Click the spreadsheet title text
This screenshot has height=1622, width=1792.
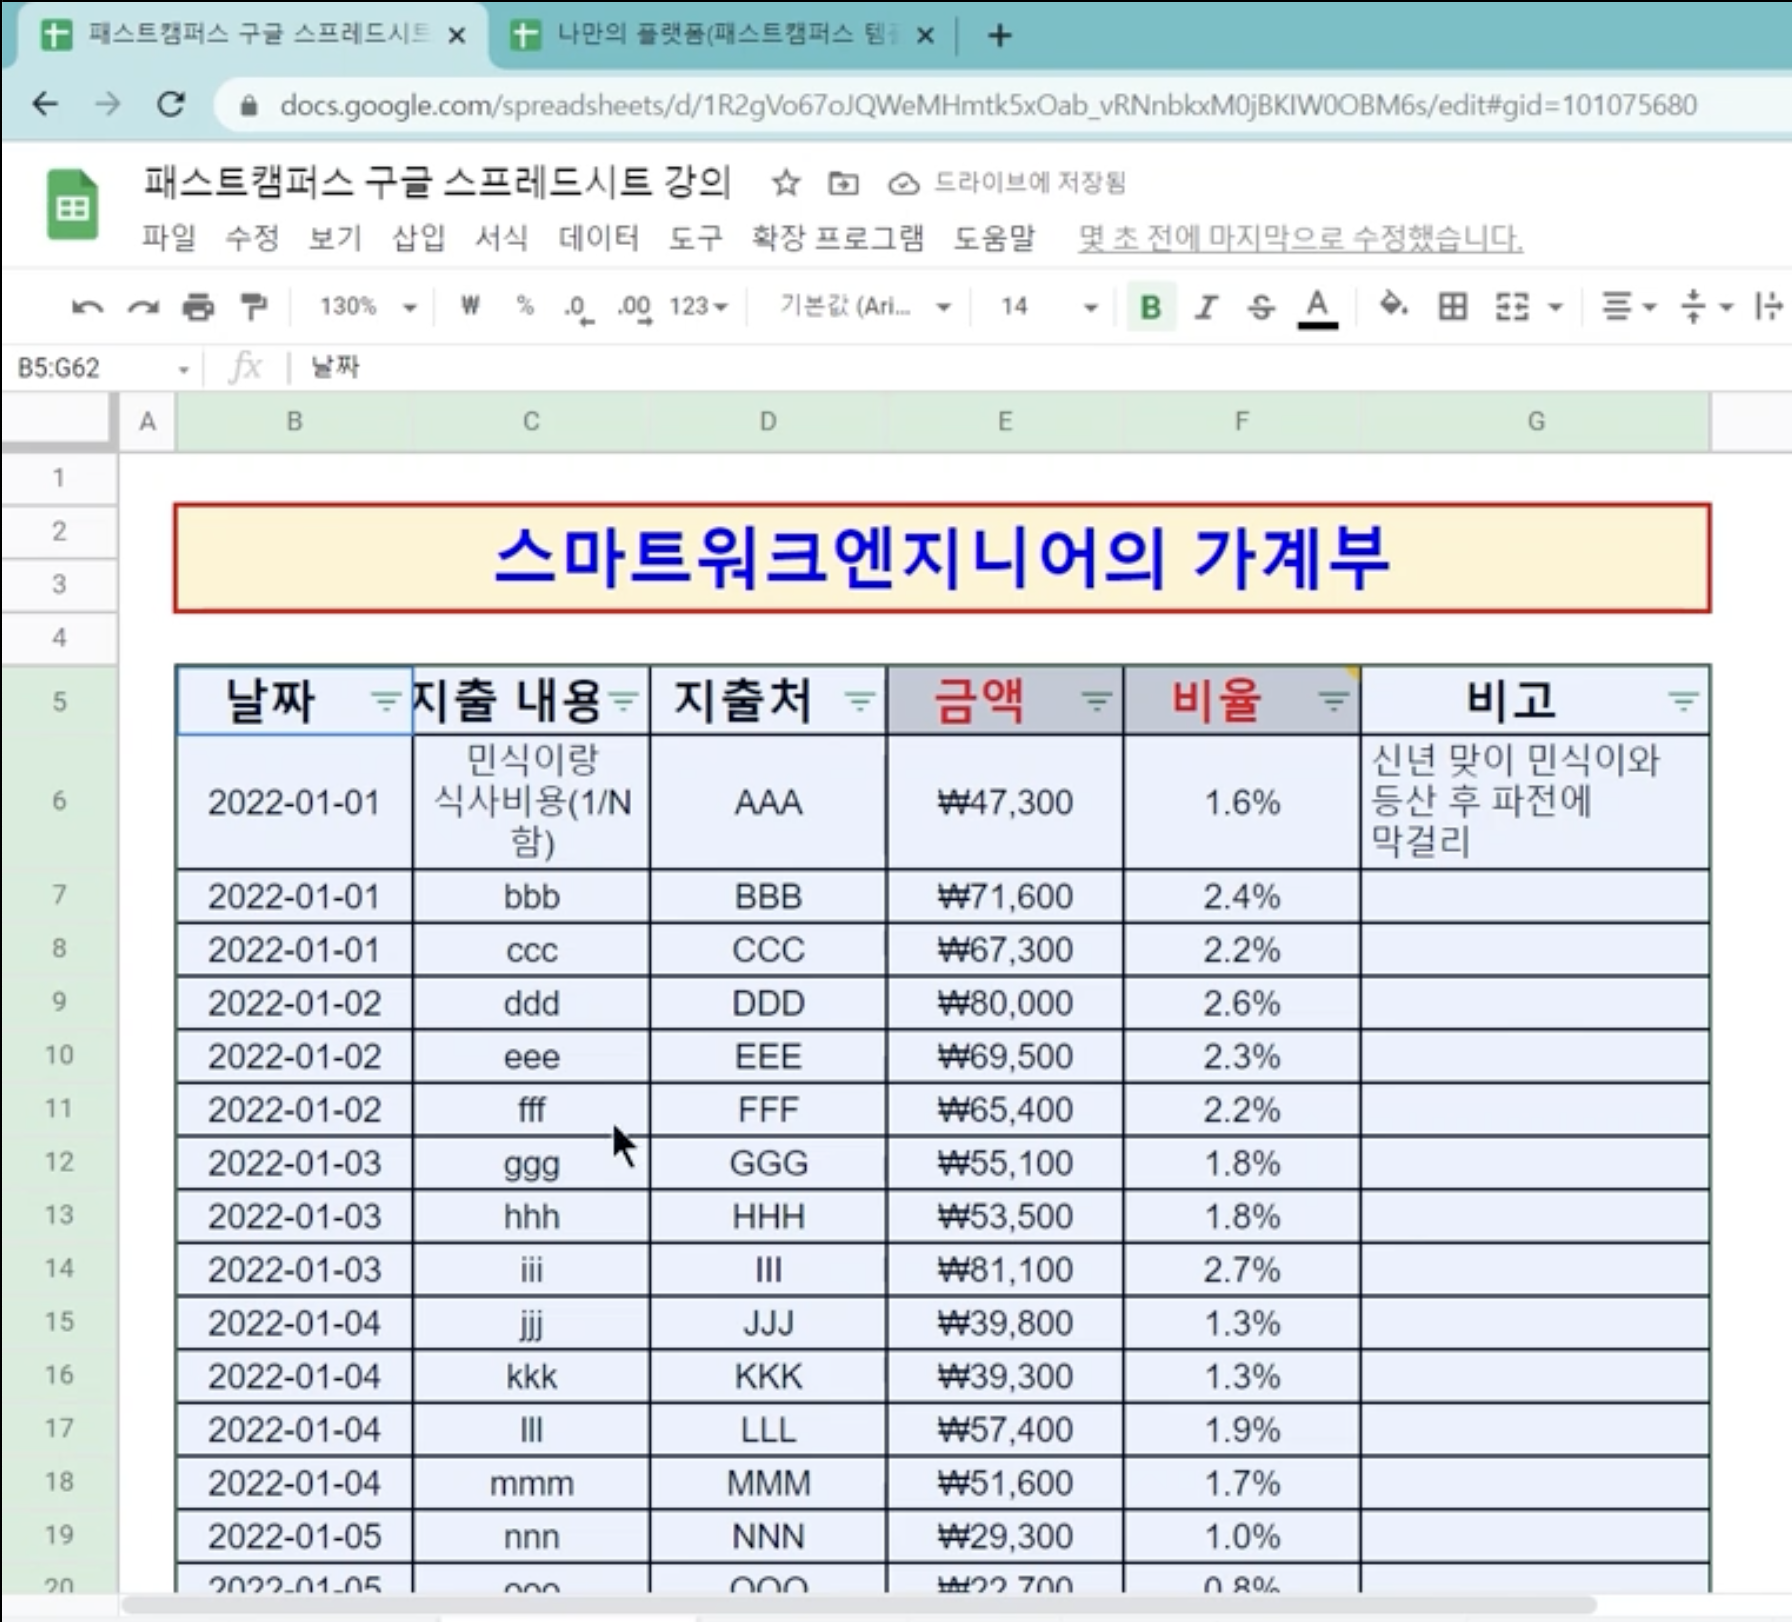[x=437, y=182]
